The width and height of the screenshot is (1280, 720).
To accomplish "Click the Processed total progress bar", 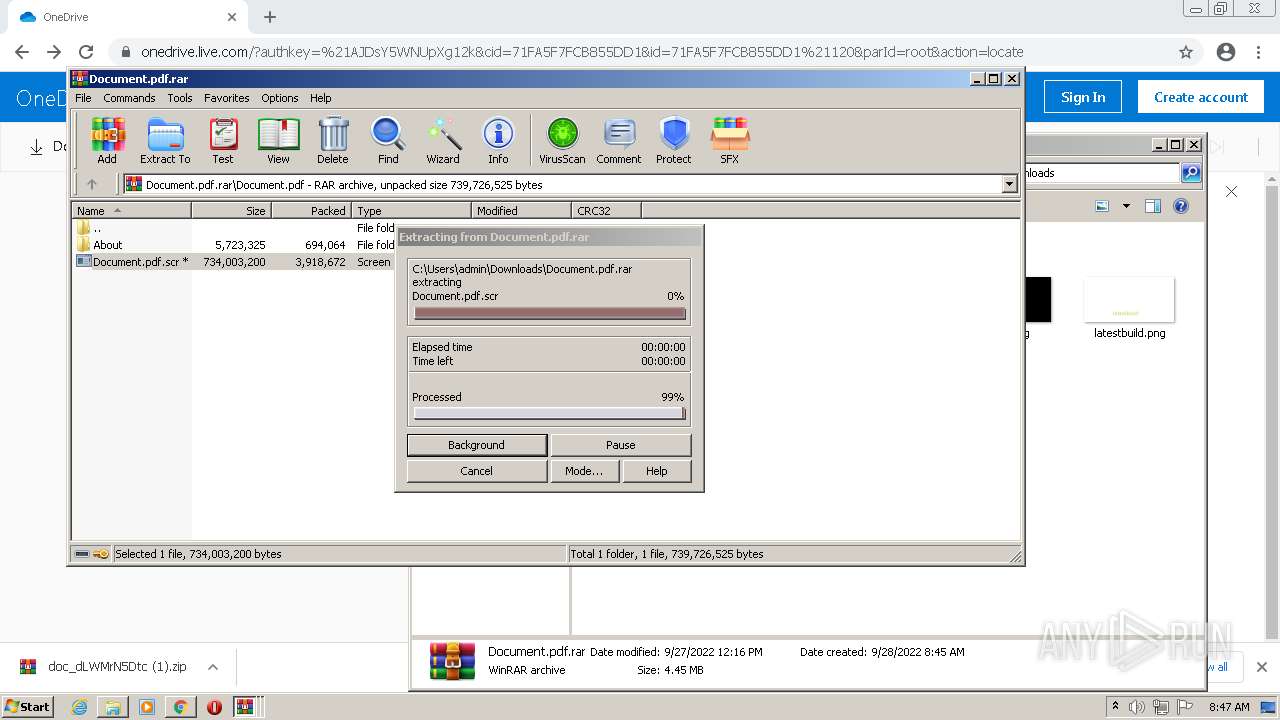I will coord(549,413).
